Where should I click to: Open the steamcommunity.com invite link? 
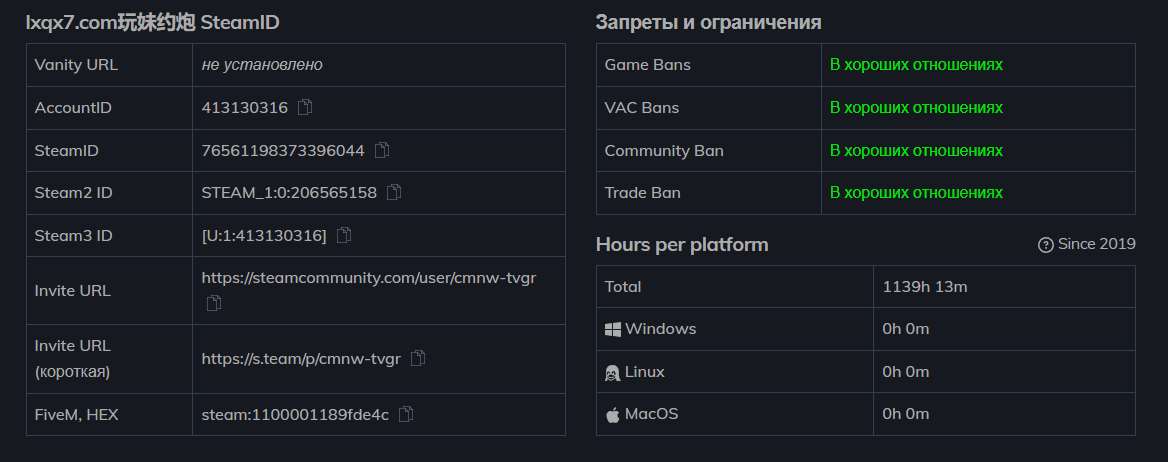pyautogui.click(x=368, y=278)
